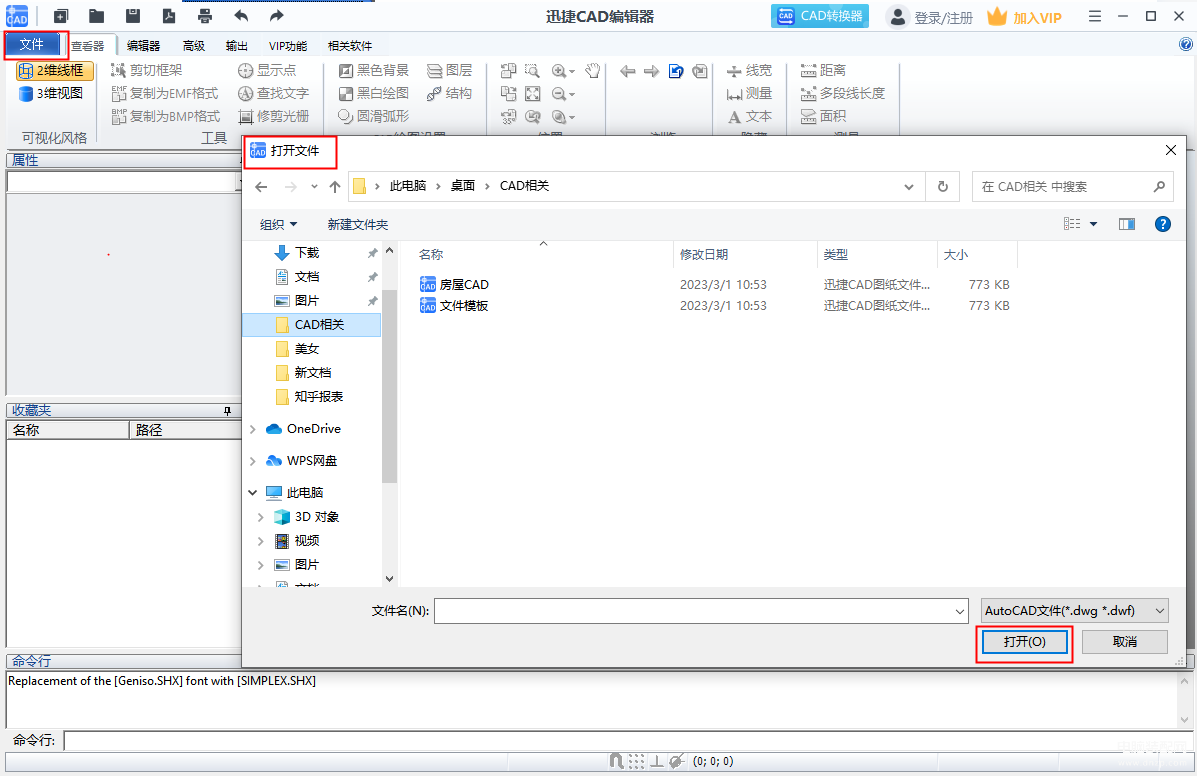
Task: Click the help question mark in dialog
Action: [1163, 224]
